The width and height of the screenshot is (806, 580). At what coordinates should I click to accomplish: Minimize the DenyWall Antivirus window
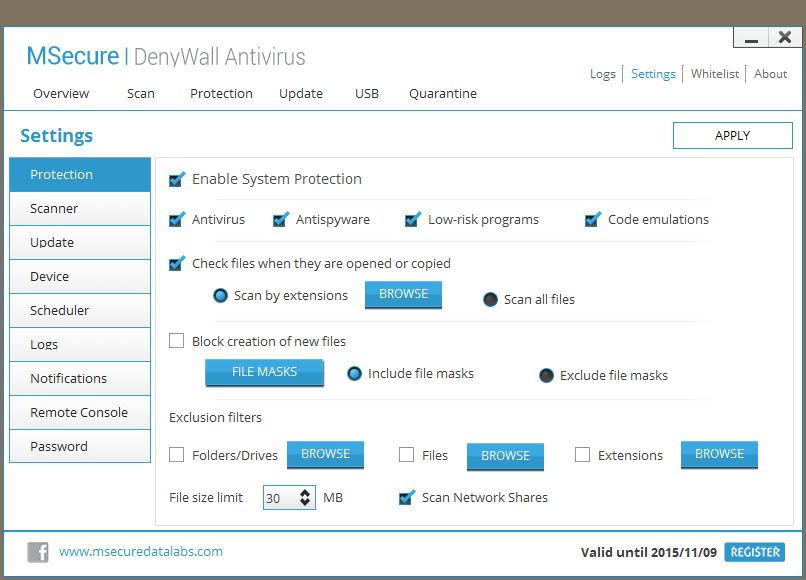[x=751, y=38]
